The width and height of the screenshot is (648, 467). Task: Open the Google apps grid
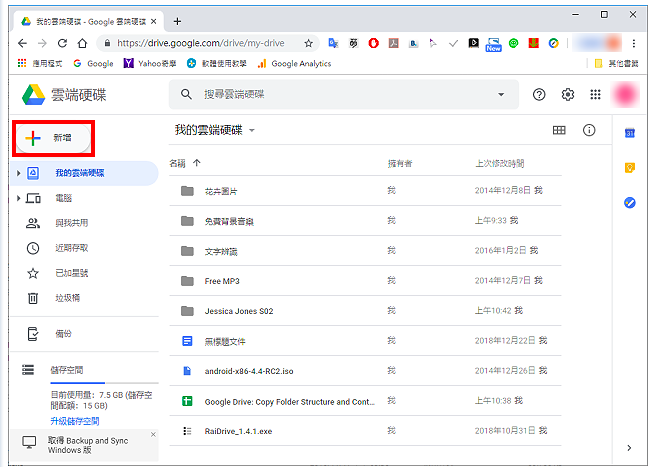coord(595,95)
